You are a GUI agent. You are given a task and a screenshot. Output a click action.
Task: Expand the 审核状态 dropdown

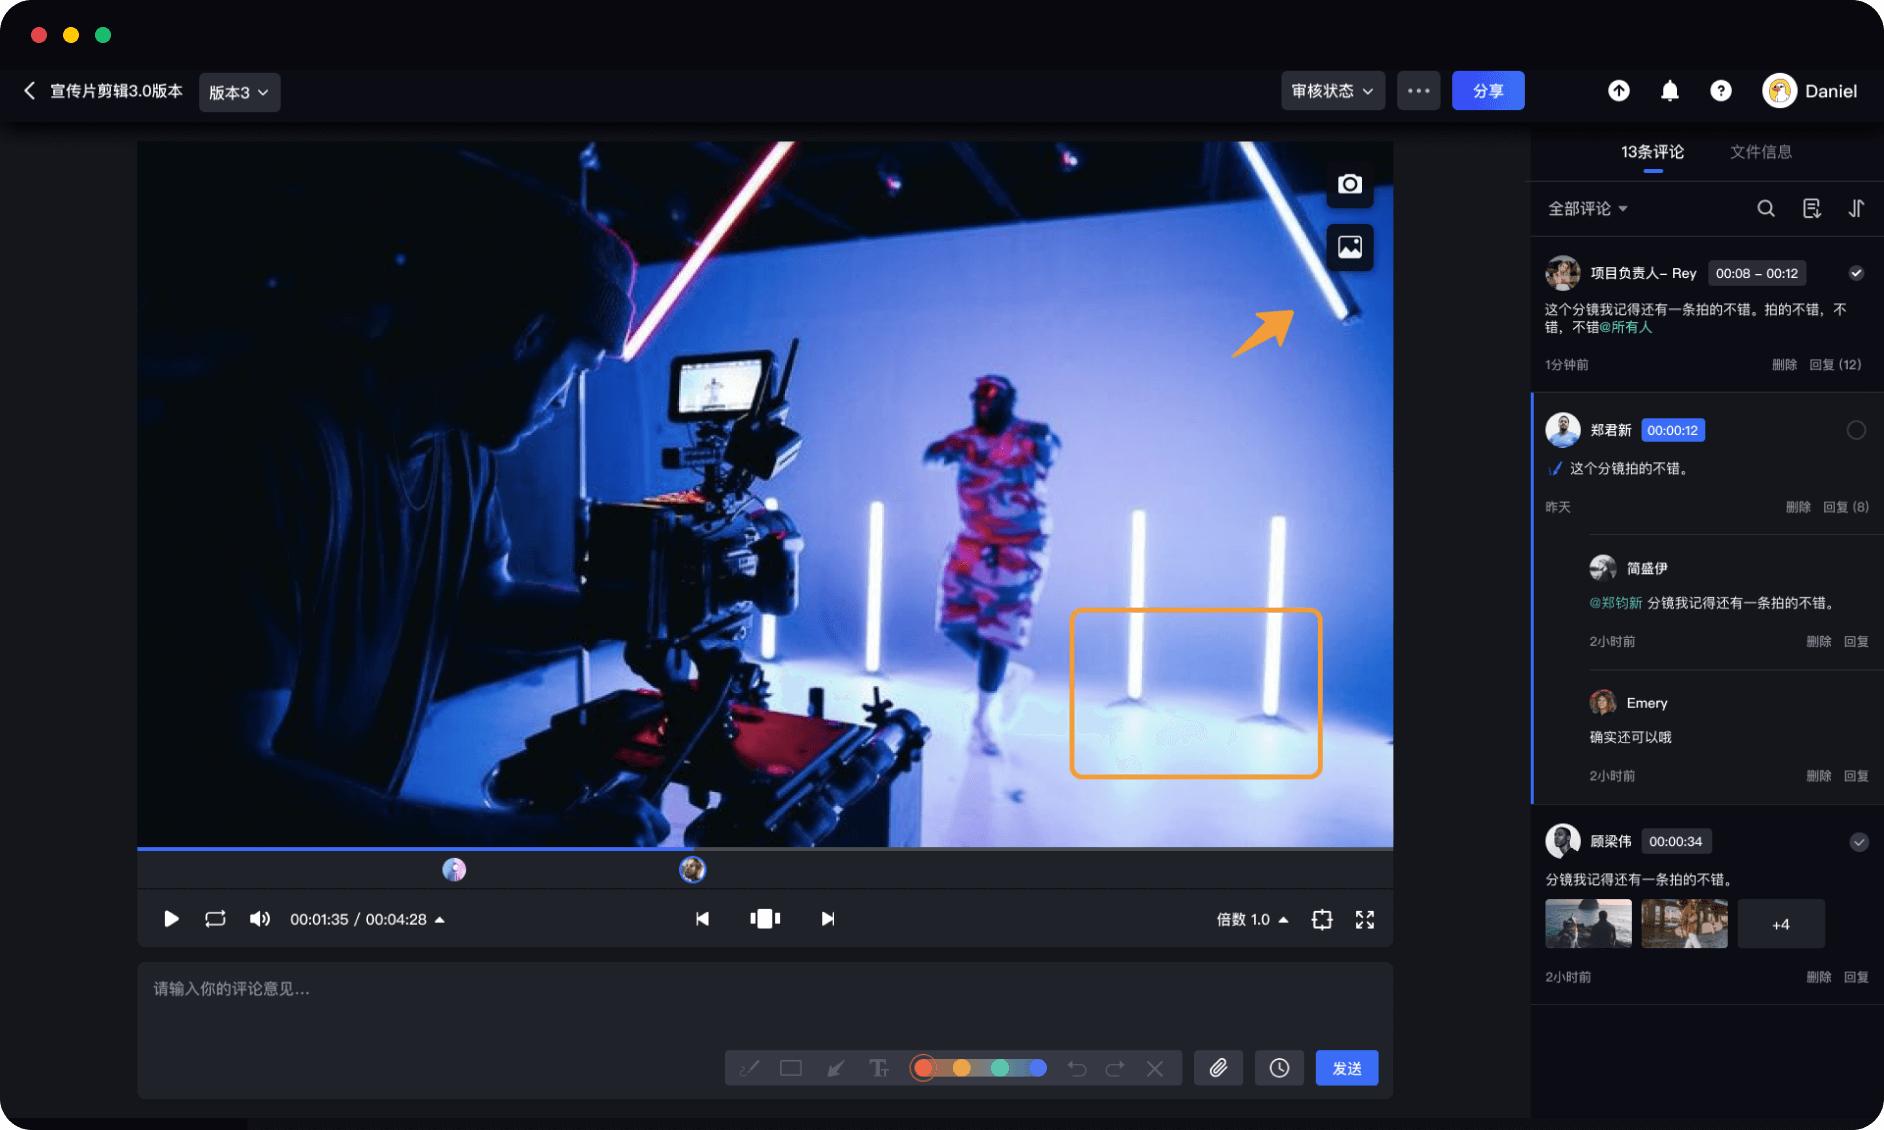point(1332,91)
